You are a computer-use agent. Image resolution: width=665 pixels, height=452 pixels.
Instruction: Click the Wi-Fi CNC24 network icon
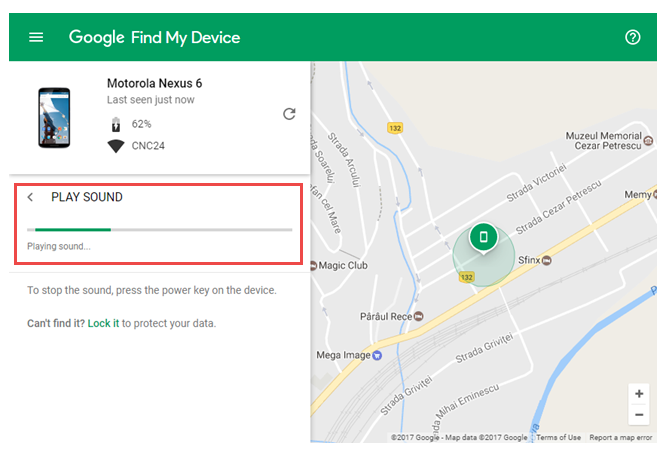coord(116,146)
